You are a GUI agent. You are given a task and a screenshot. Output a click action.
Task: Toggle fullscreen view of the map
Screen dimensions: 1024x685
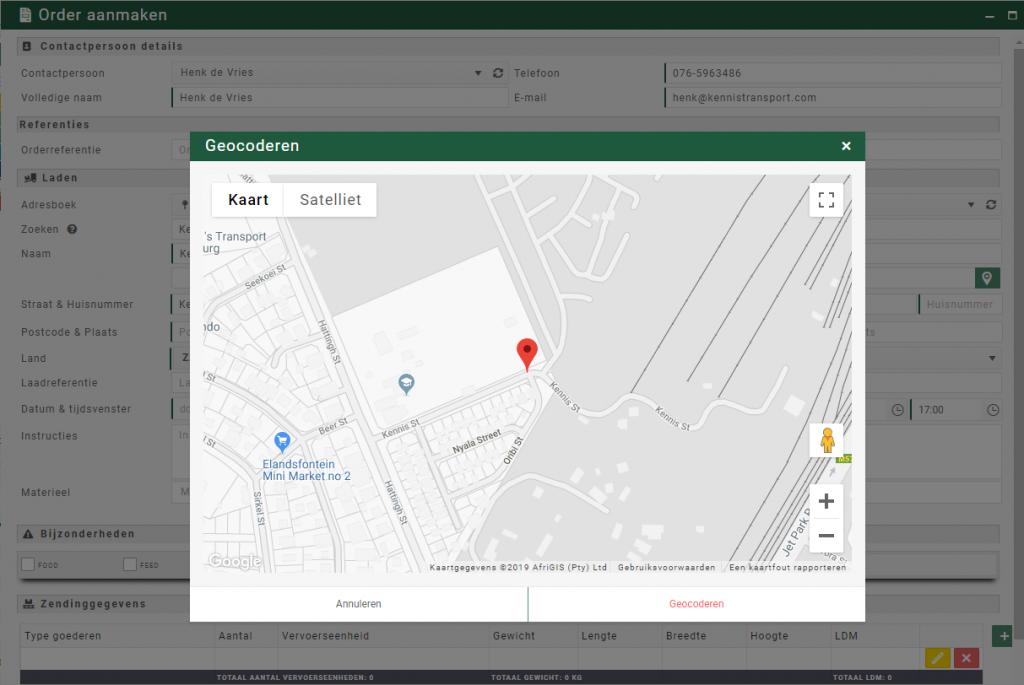[826, 199]
